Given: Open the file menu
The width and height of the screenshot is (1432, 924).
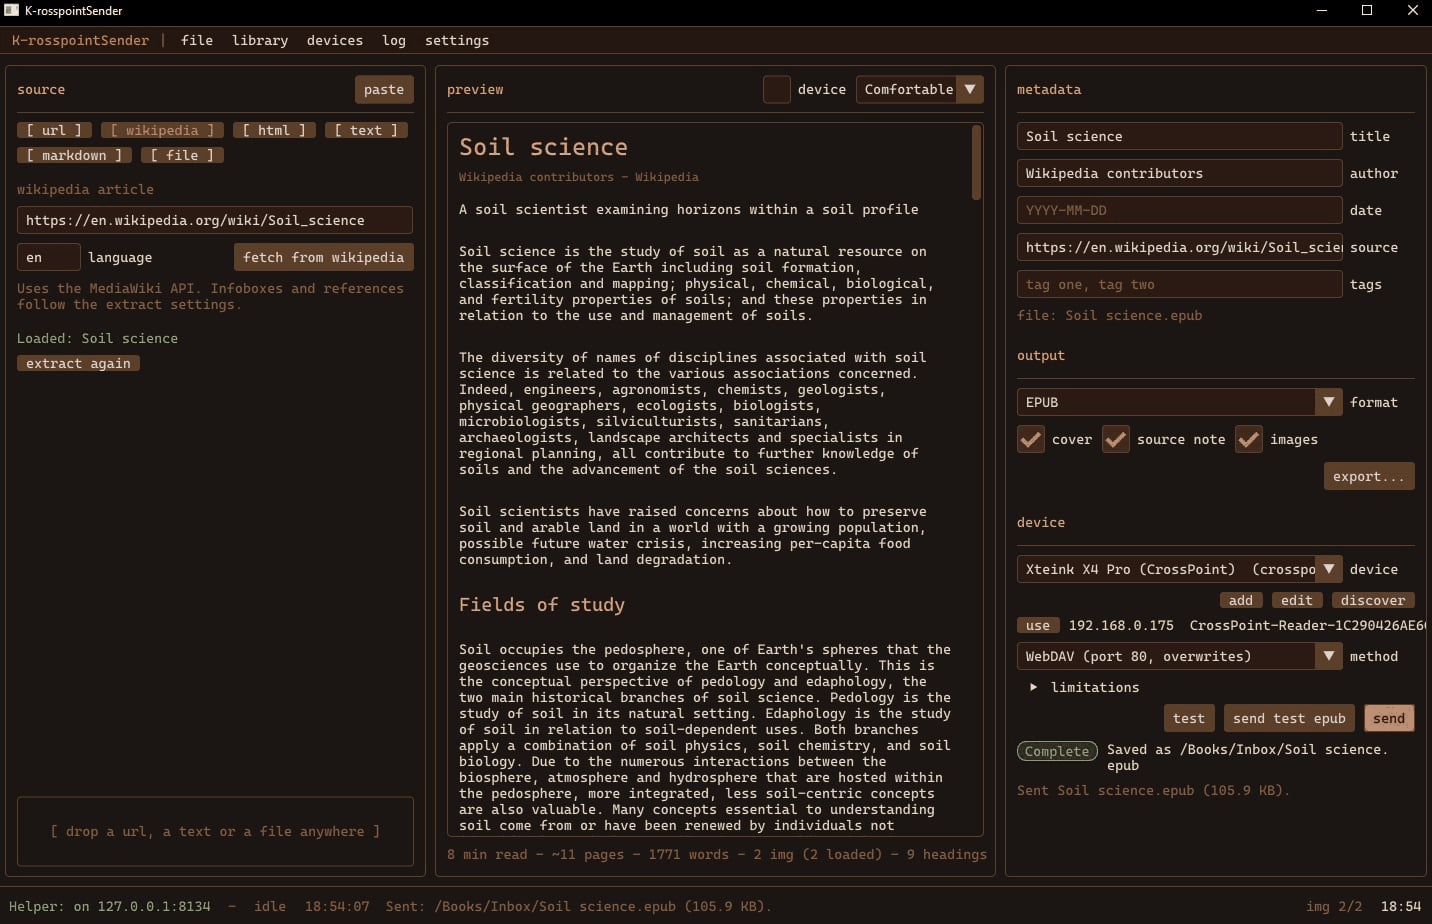Looking at the screenshot, I should pyautogui.click(x=197, y=40).
